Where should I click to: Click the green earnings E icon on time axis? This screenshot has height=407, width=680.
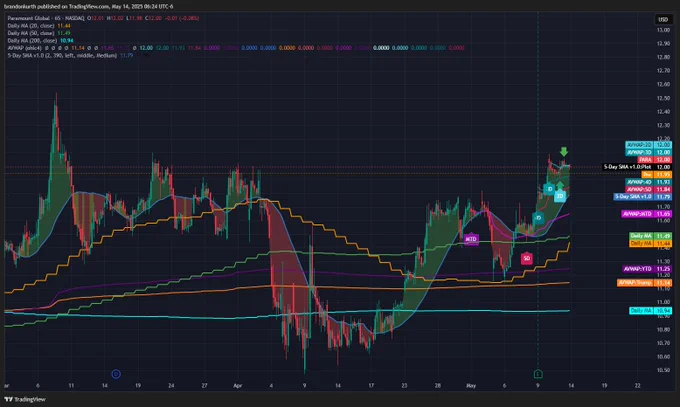(538, 374)
